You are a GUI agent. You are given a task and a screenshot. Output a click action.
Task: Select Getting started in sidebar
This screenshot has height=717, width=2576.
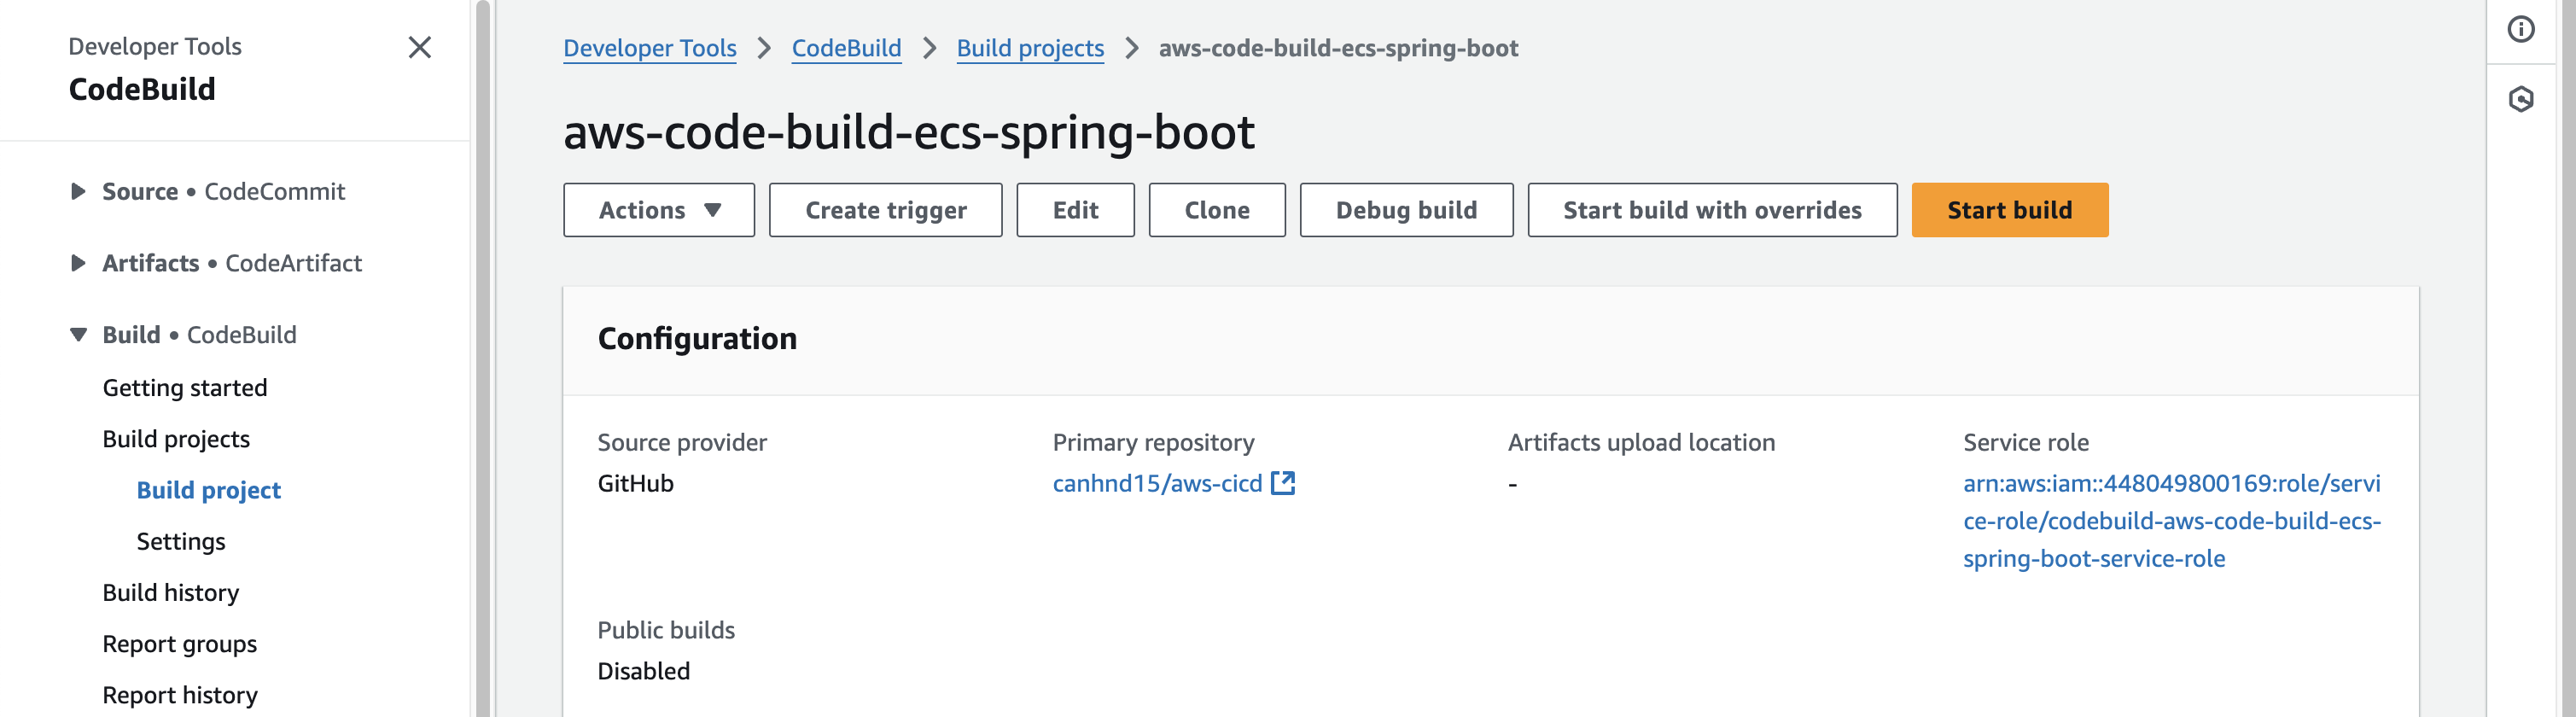pyautogui.click(x=185, y=388)
